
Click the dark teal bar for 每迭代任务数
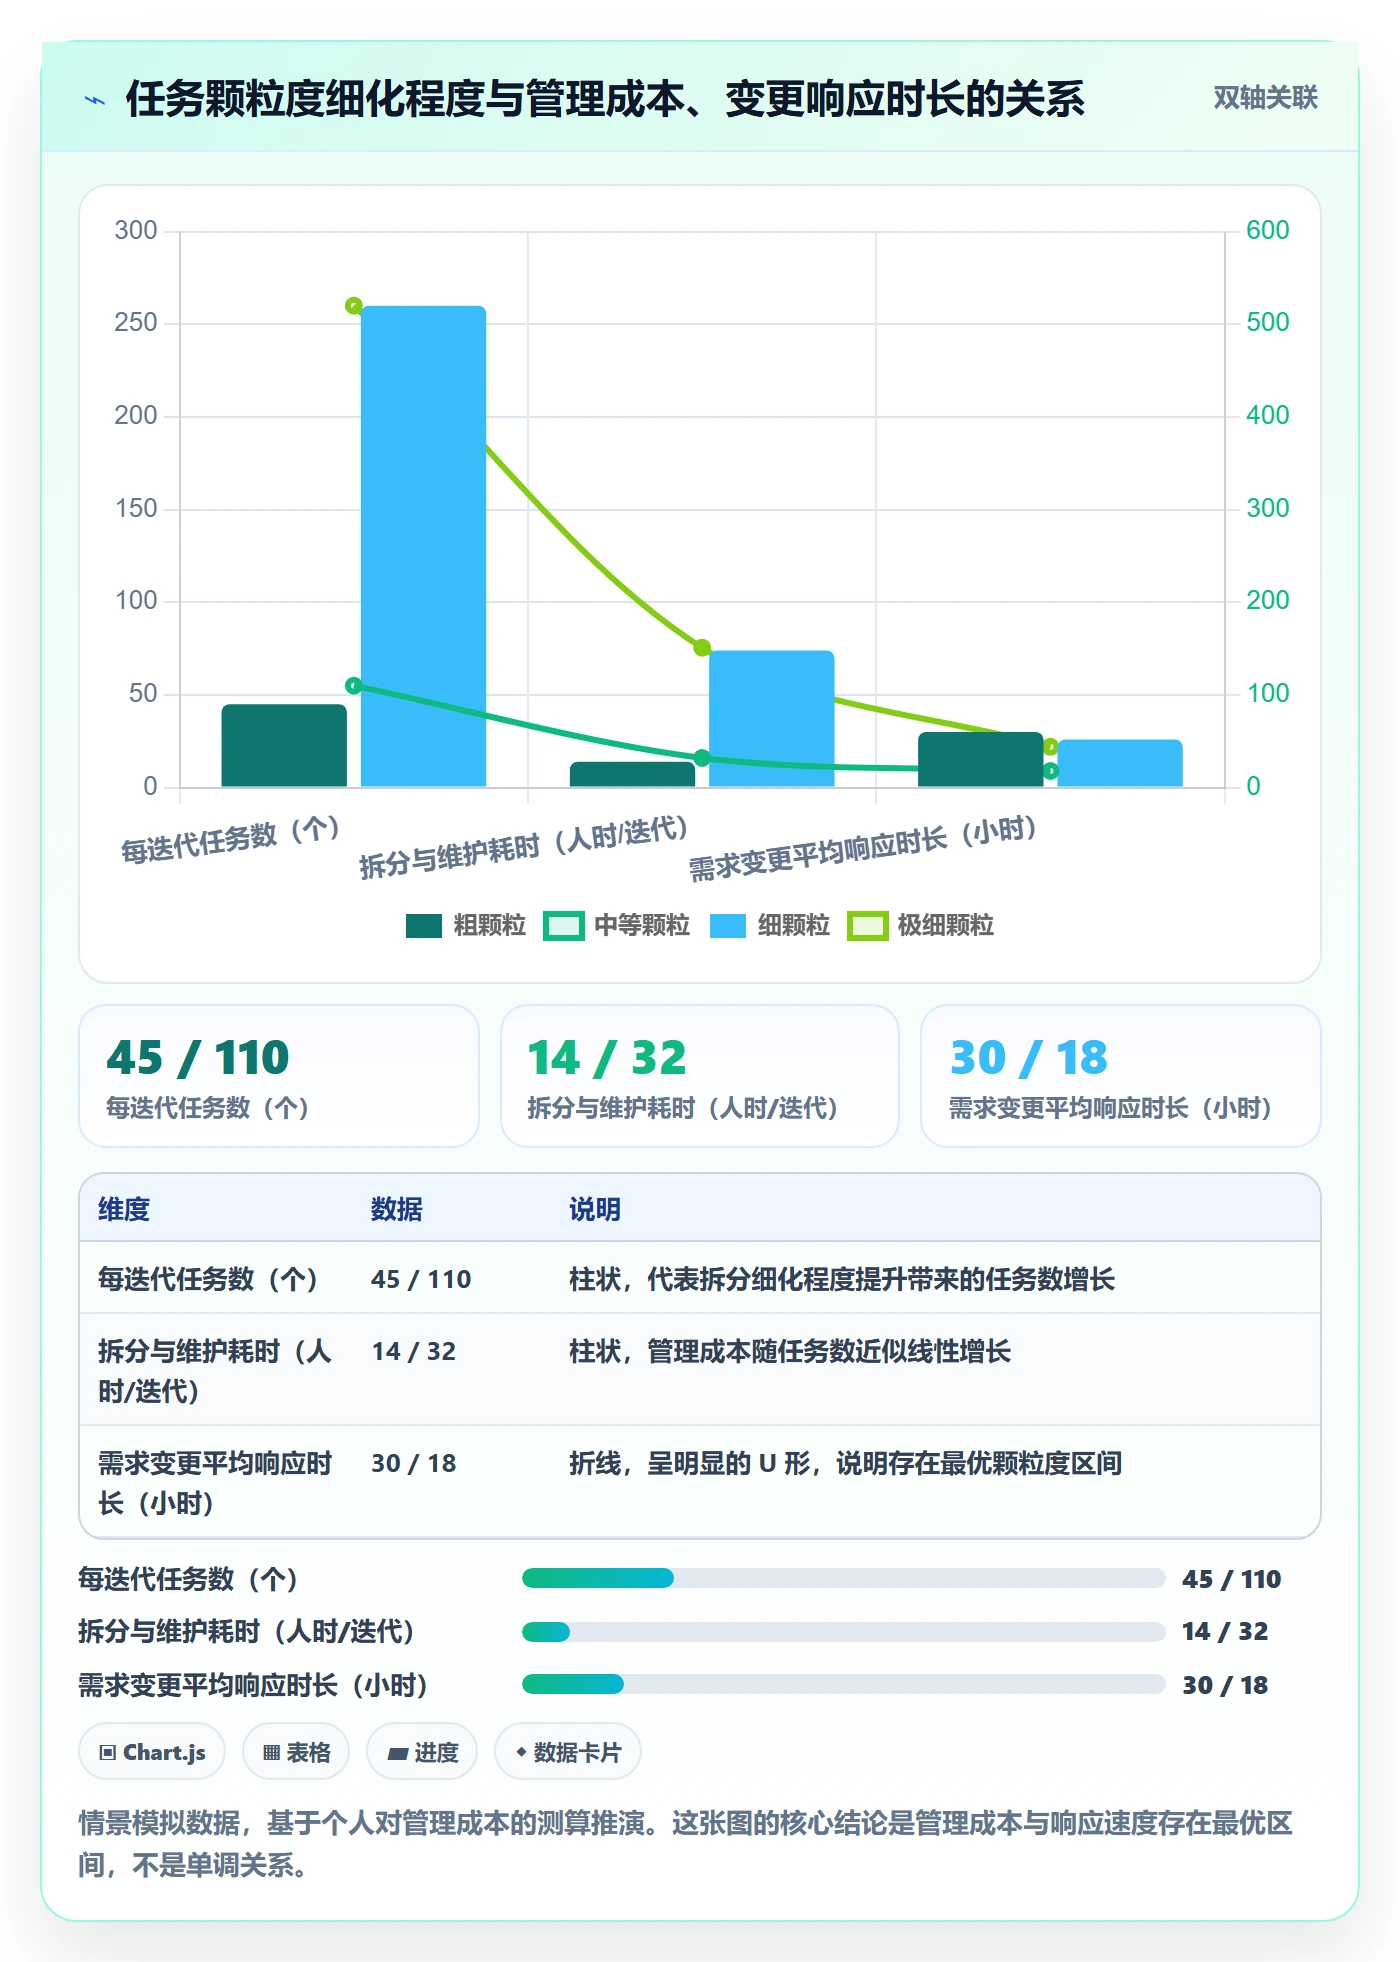point(284,746)
